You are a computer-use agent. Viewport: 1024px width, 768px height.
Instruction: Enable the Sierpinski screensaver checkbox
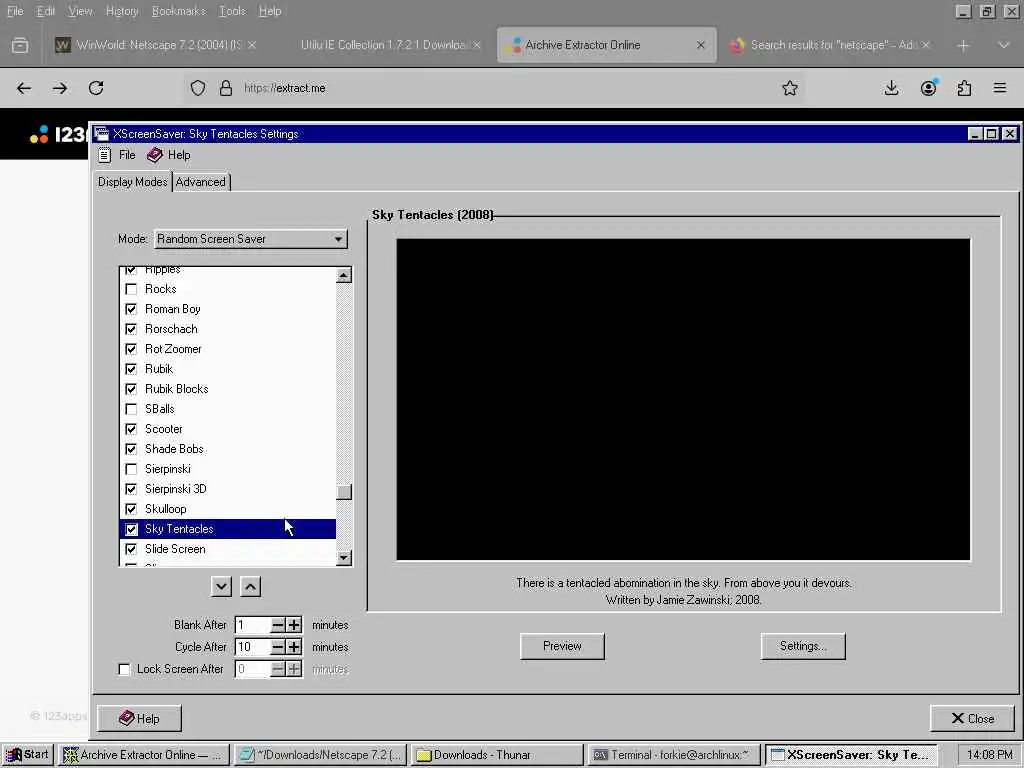point(131,469)
